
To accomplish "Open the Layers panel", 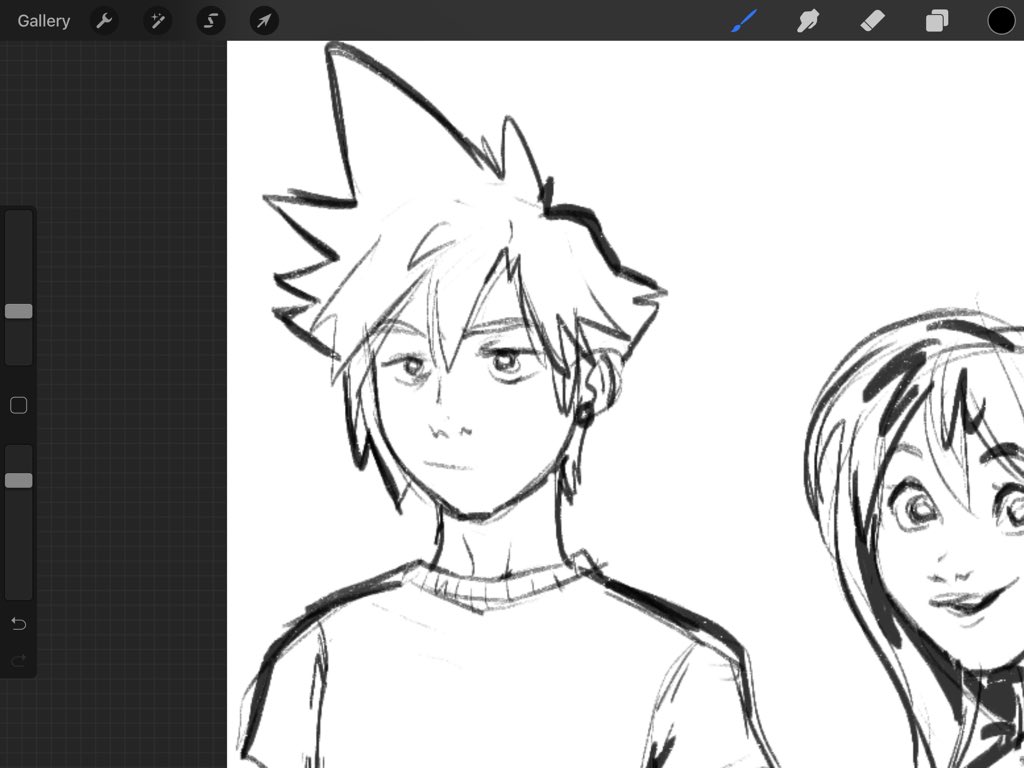I will tap(937, 21).
